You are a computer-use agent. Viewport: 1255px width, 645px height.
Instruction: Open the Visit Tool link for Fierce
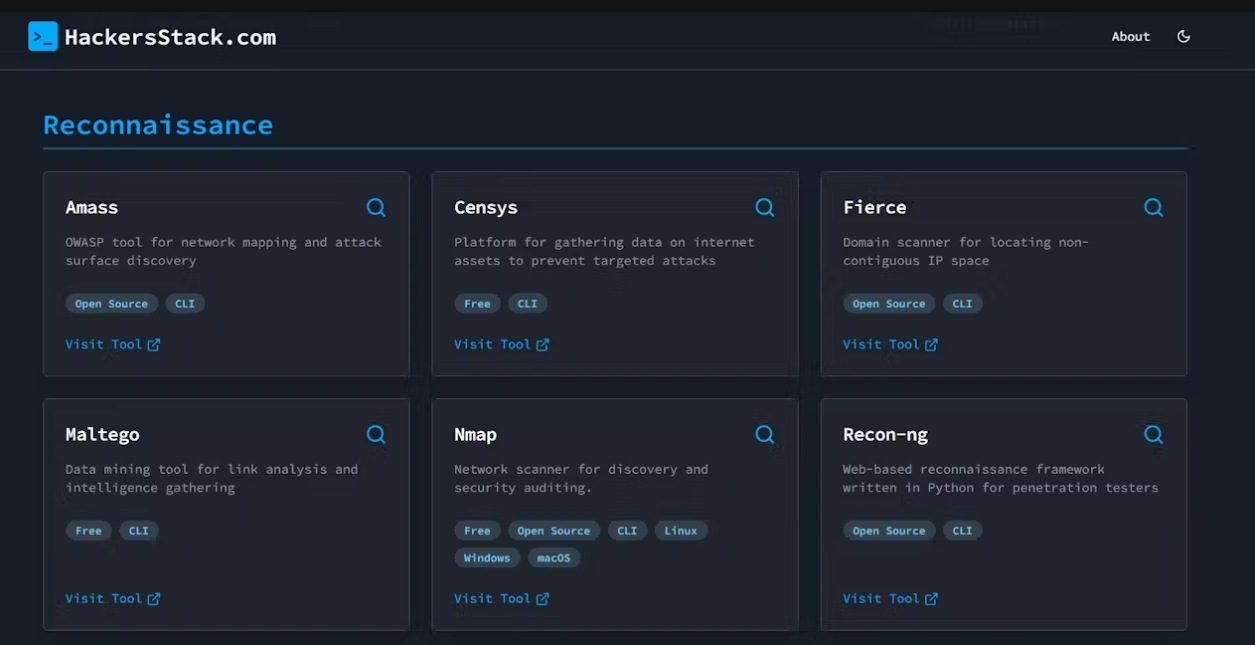[x=891, y=344]
